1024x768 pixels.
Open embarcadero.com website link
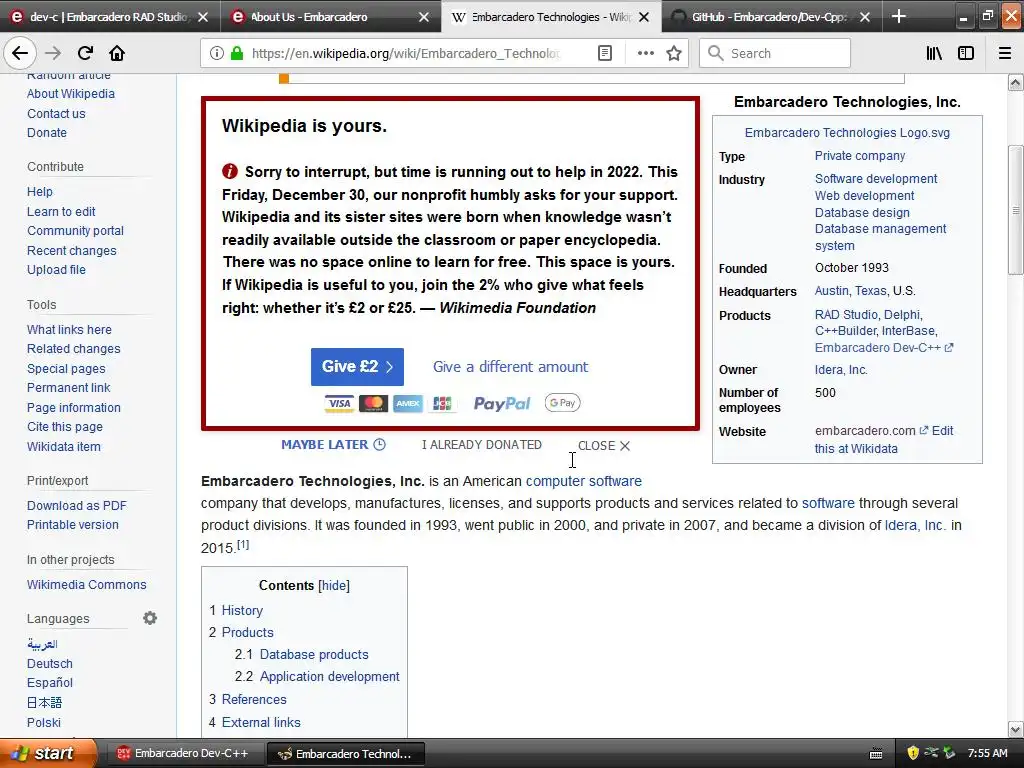point(871,431)
